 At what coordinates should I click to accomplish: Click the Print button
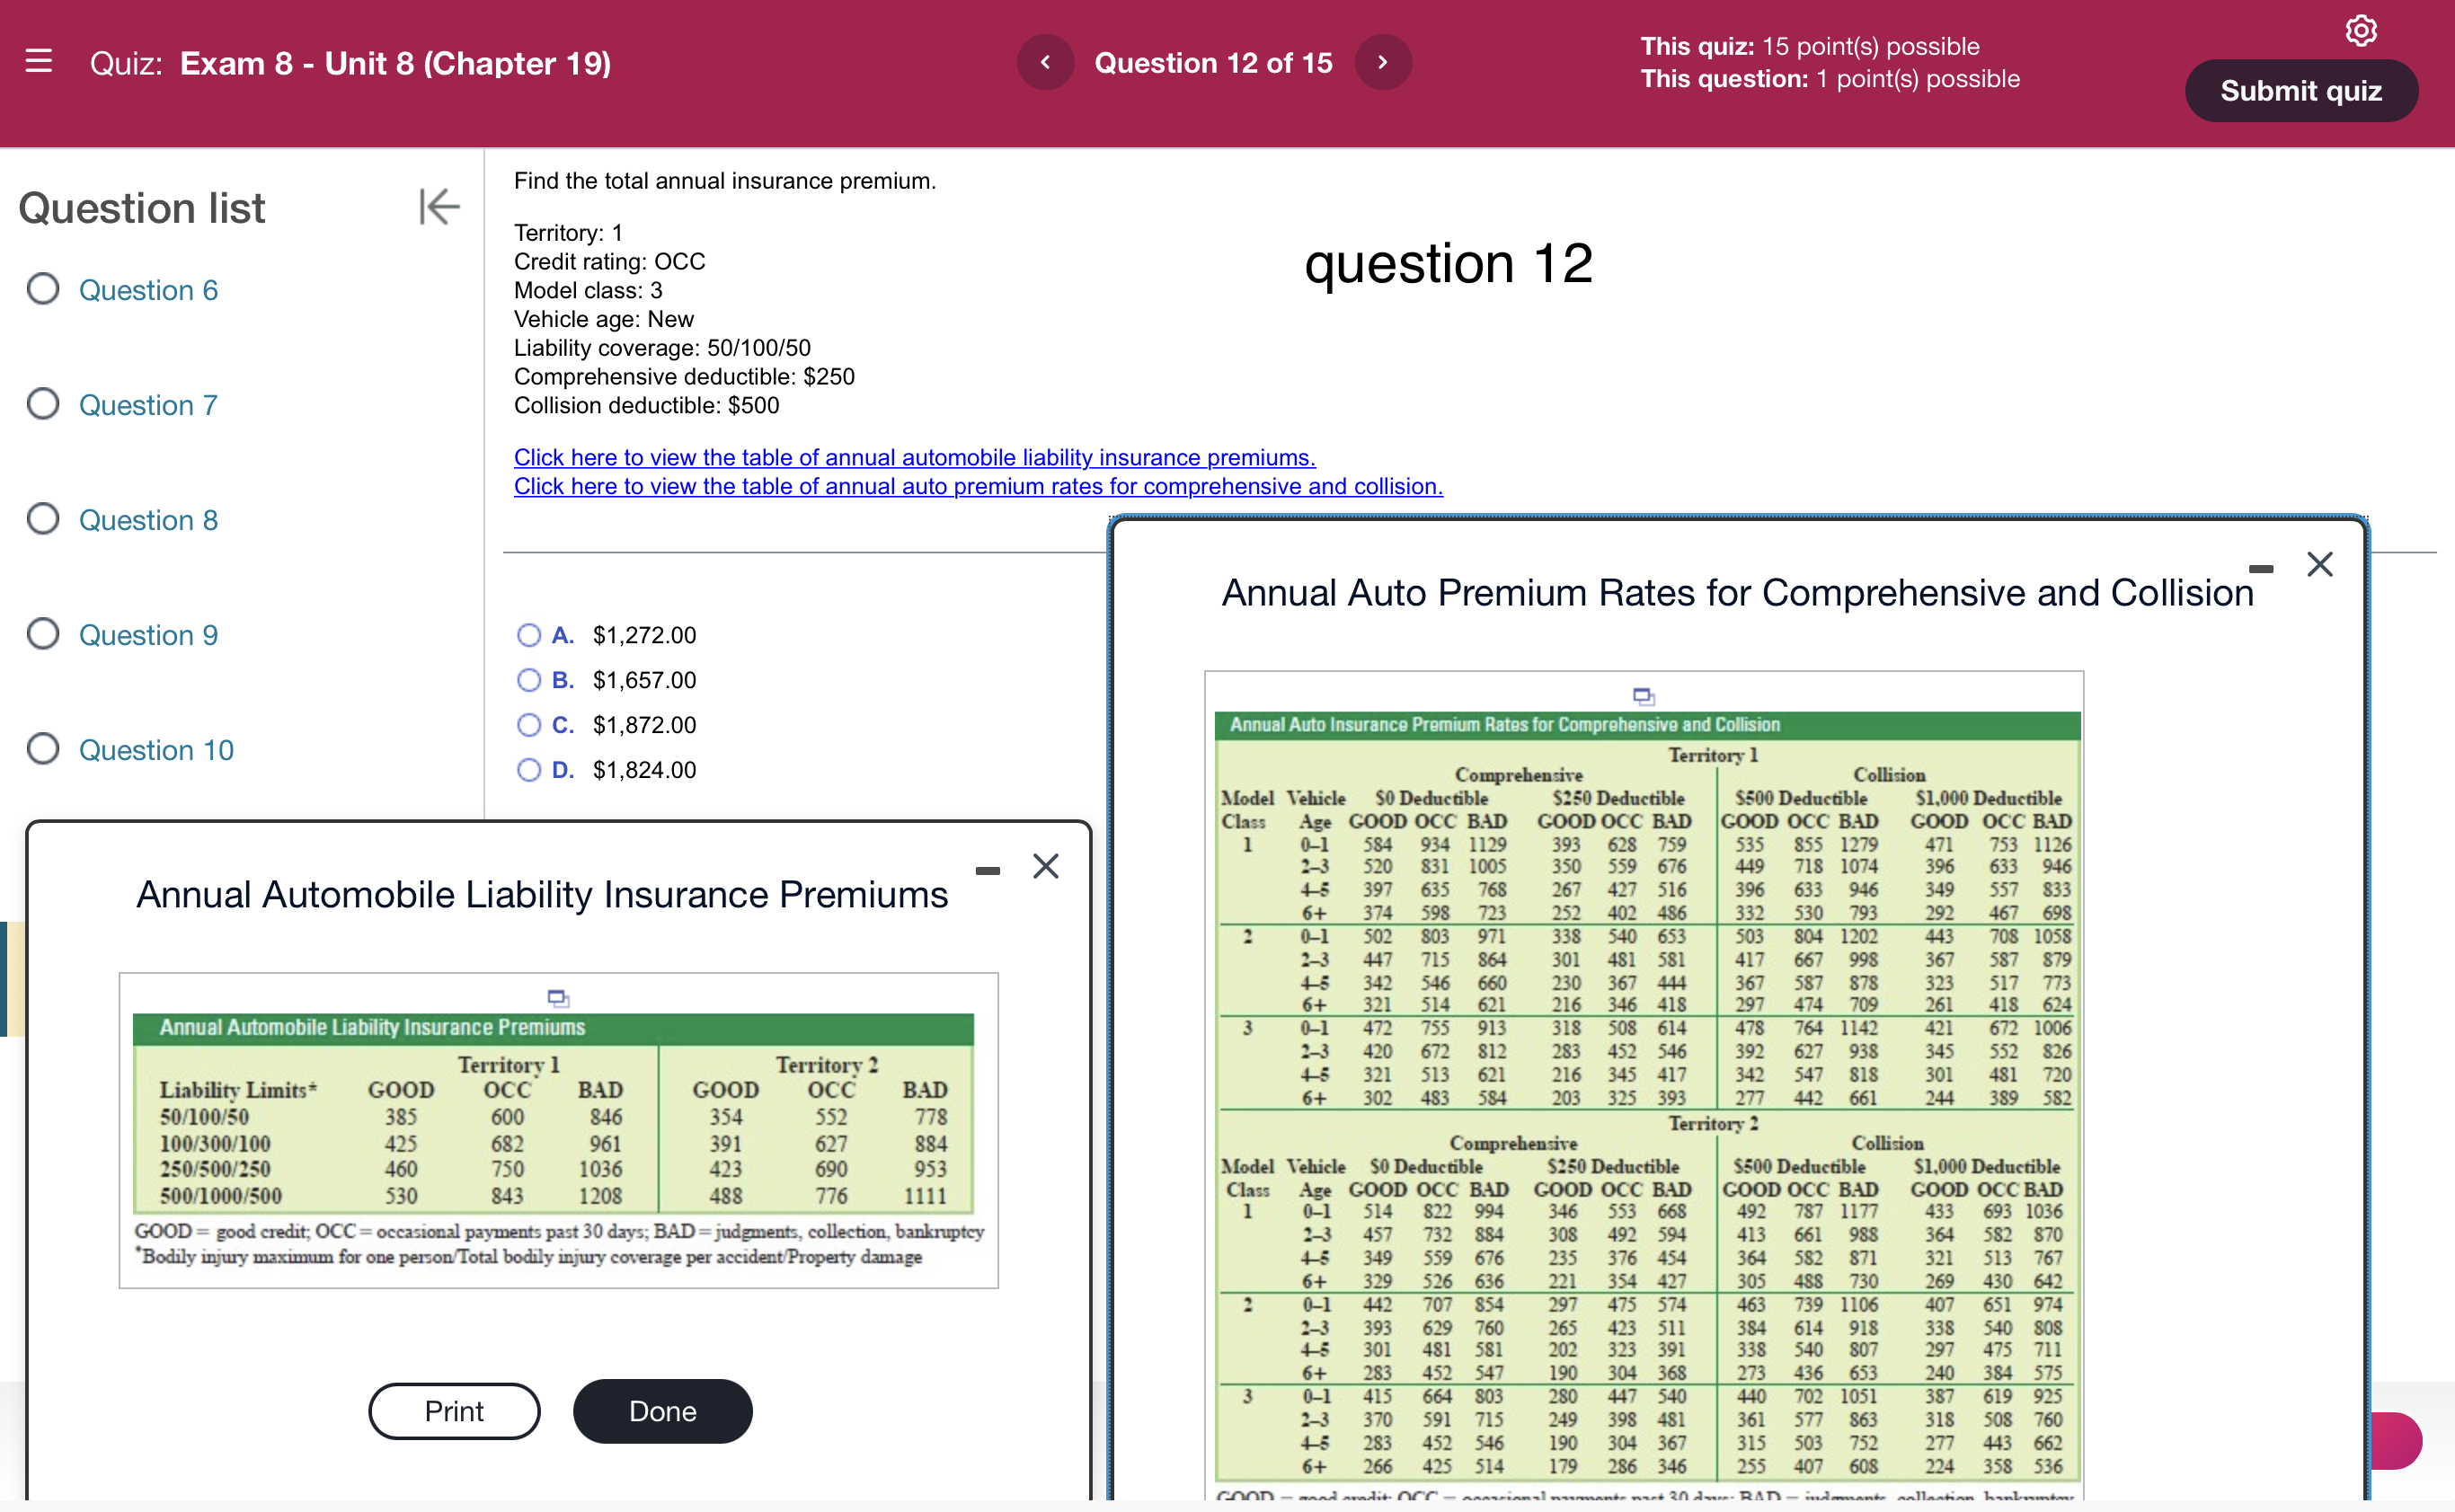[453, 1410]
